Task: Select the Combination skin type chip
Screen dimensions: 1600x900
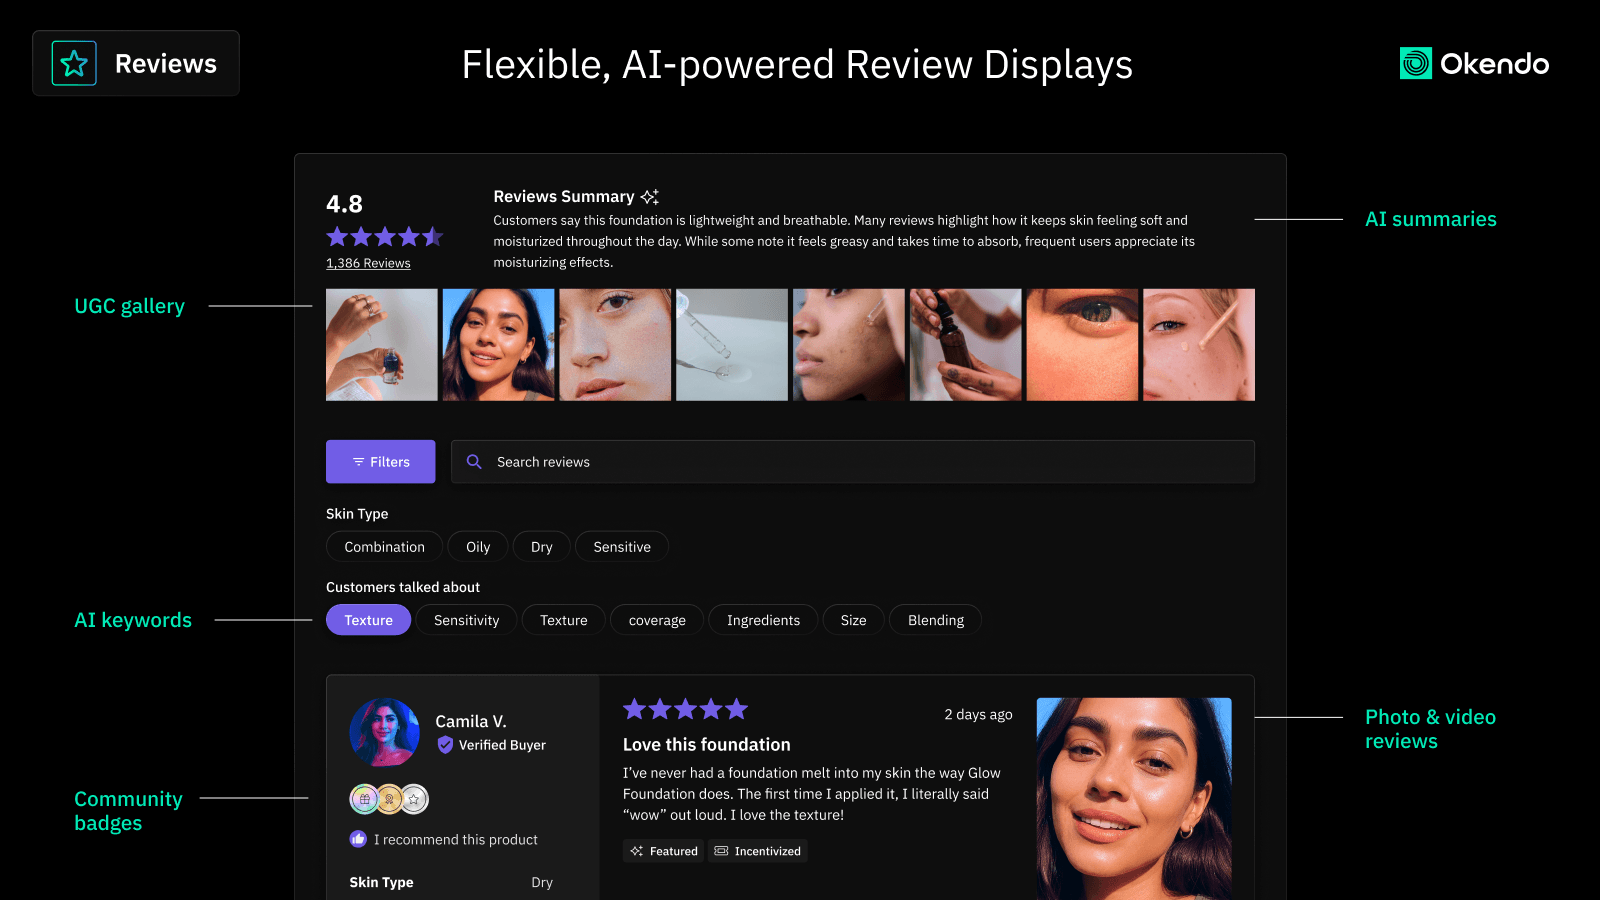Action: pos(384,547)
